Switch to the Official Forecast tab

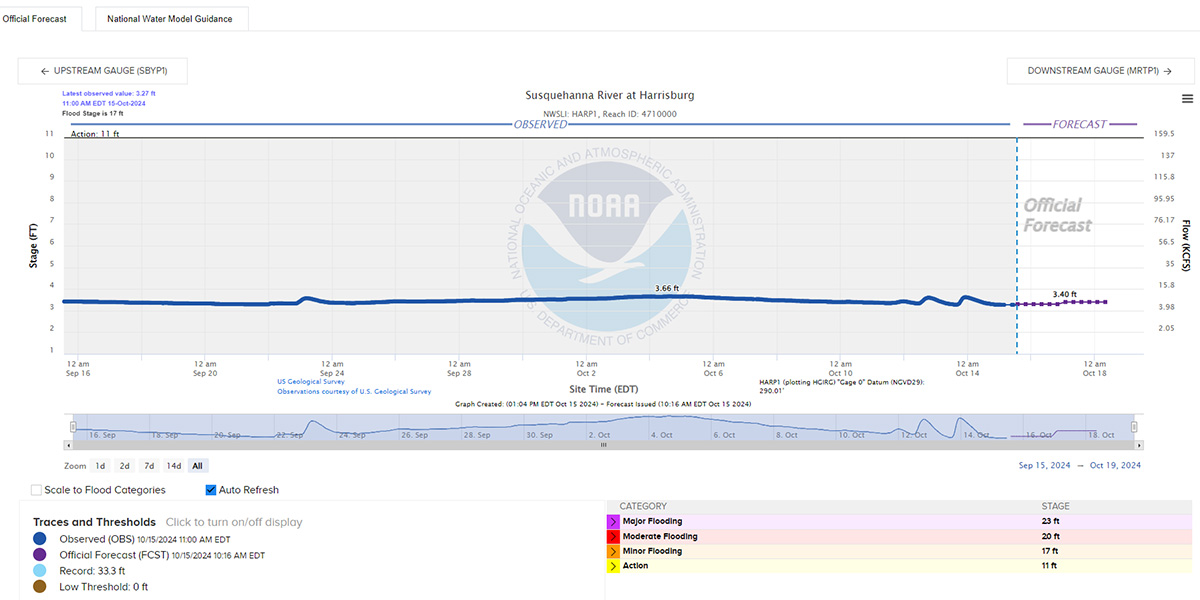[42, 18]
